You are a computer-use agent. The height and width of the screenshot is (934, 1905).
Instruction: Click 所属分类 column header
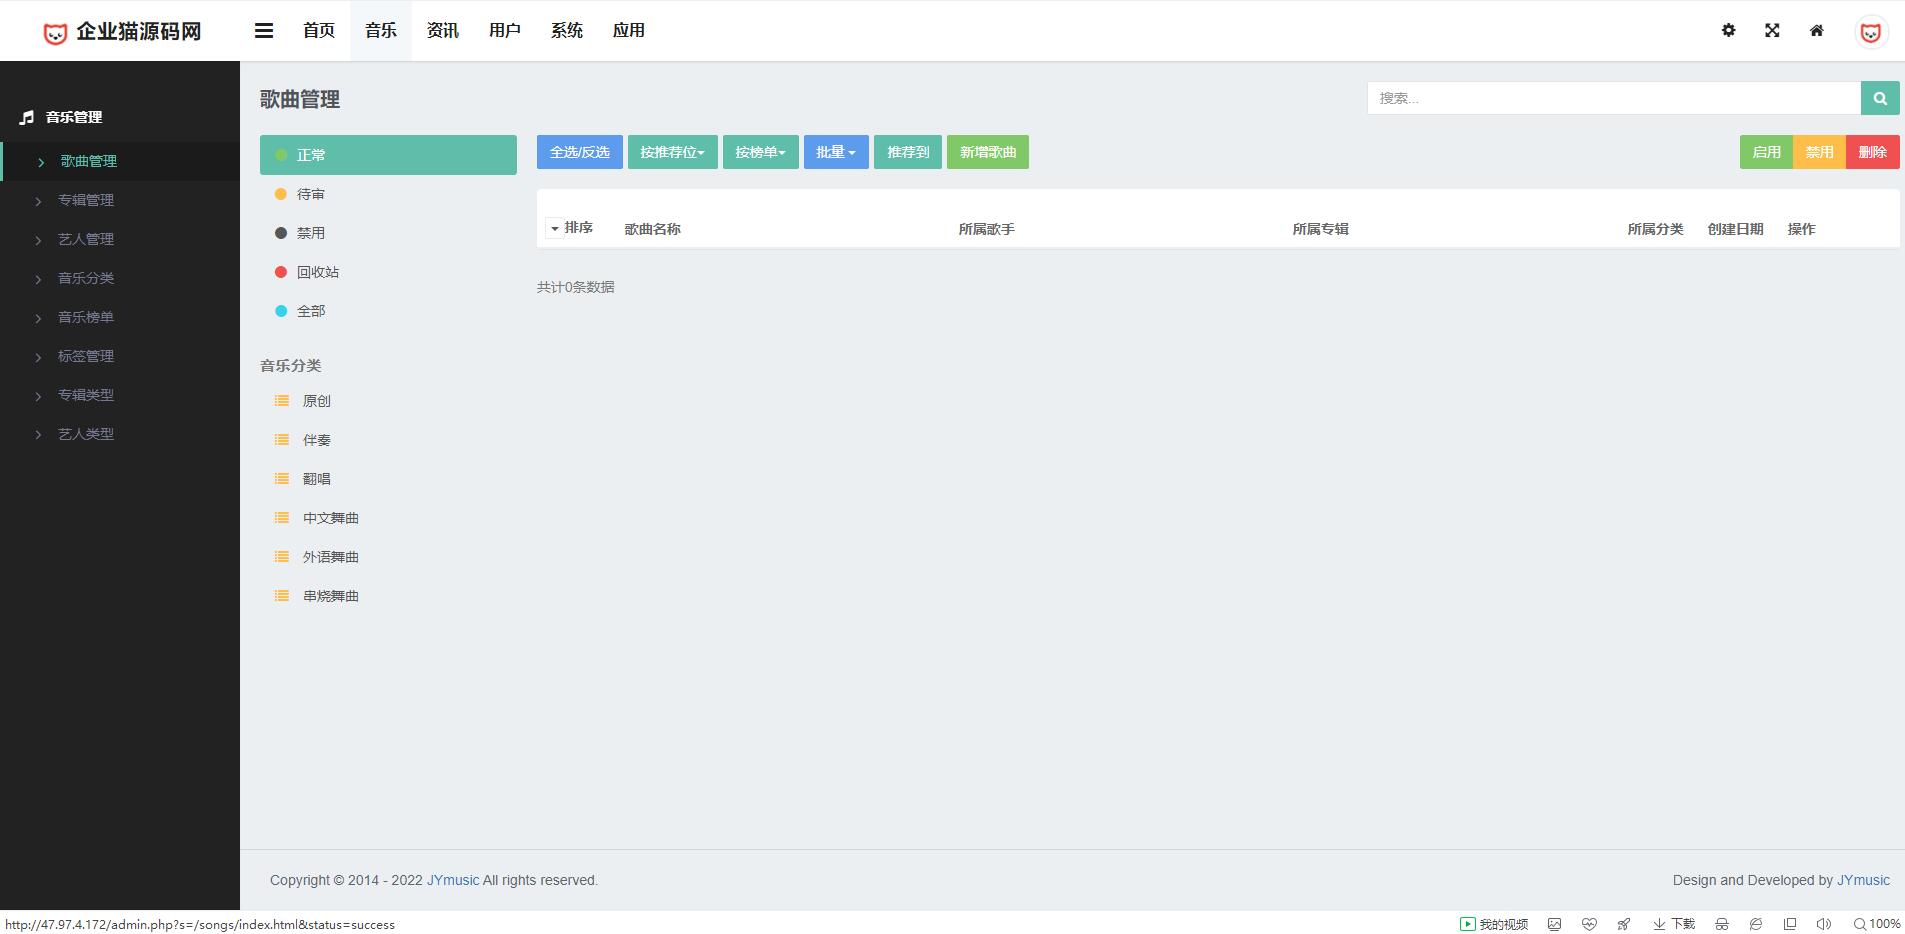pos(1656,229)
